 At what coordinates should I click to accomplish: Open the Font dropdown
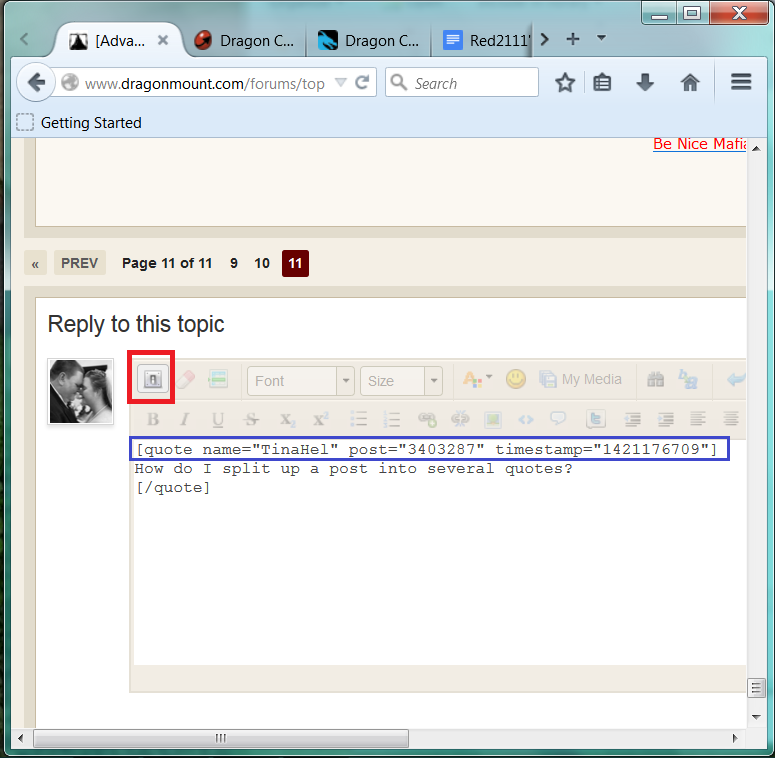pos(300,381)
